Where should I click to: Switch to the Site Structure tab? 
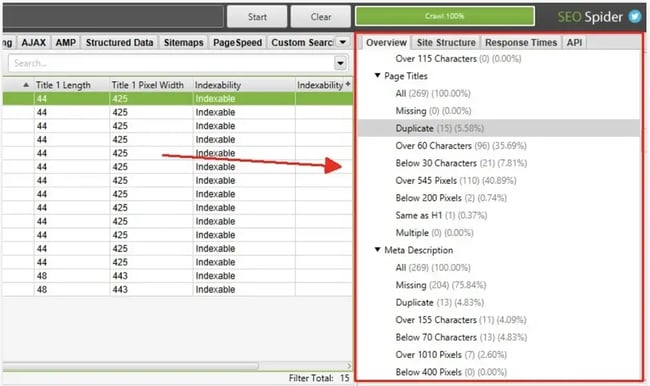(x=446, y=43)
